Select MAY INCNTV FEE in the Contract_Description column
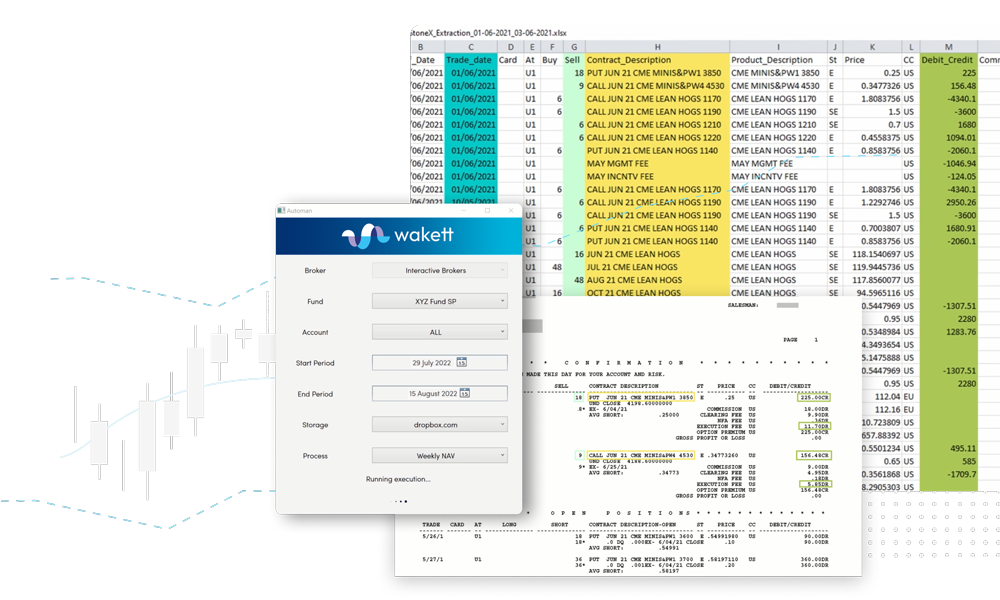The image size is (1000, 600). tap(657, 177)
